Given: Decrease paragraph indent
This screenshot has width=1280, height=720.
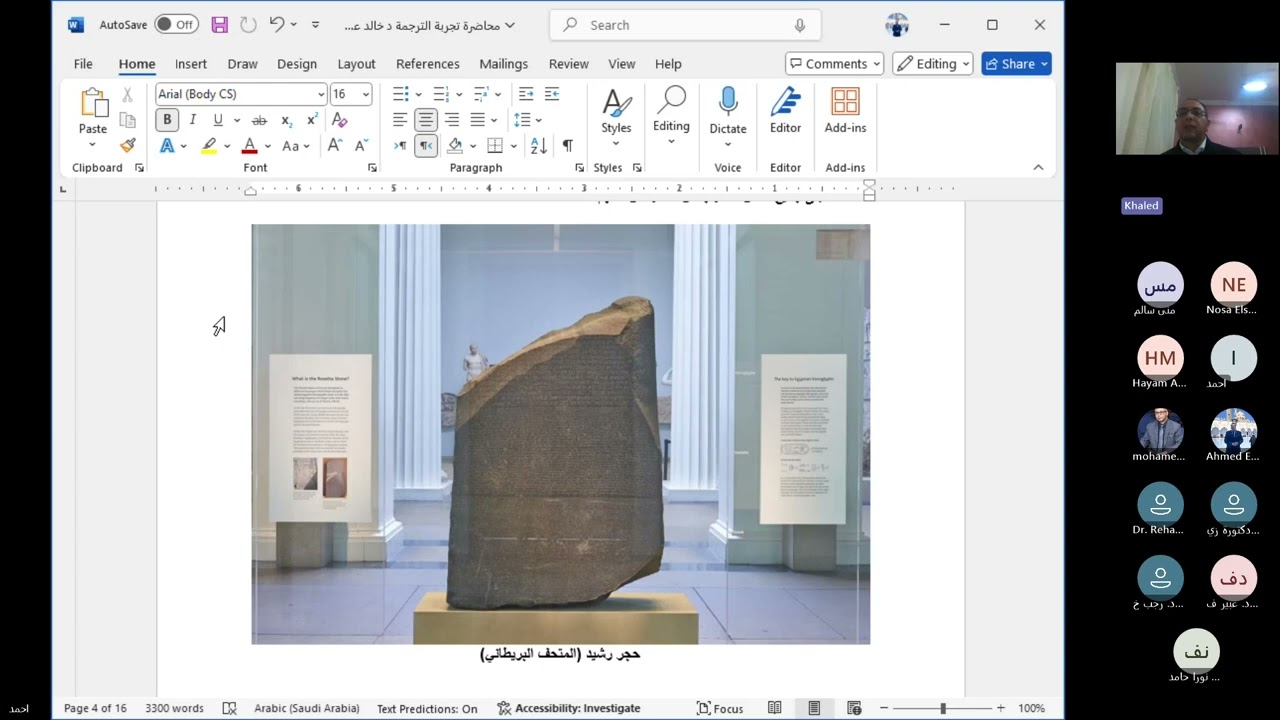Looking at the screenshot, I should tap(526, 94).
